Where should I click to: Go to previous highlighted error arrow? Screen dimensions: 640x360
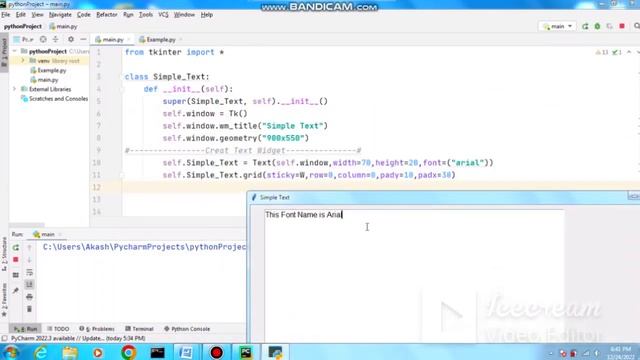click(629, 52)
